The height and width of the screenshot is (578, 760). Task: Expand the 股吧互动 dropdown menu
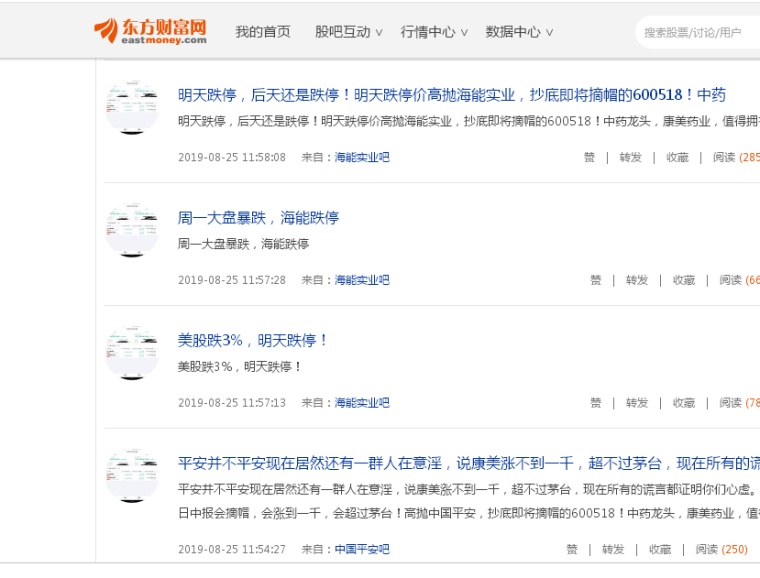pyautogui.click(x=348, y=32)
